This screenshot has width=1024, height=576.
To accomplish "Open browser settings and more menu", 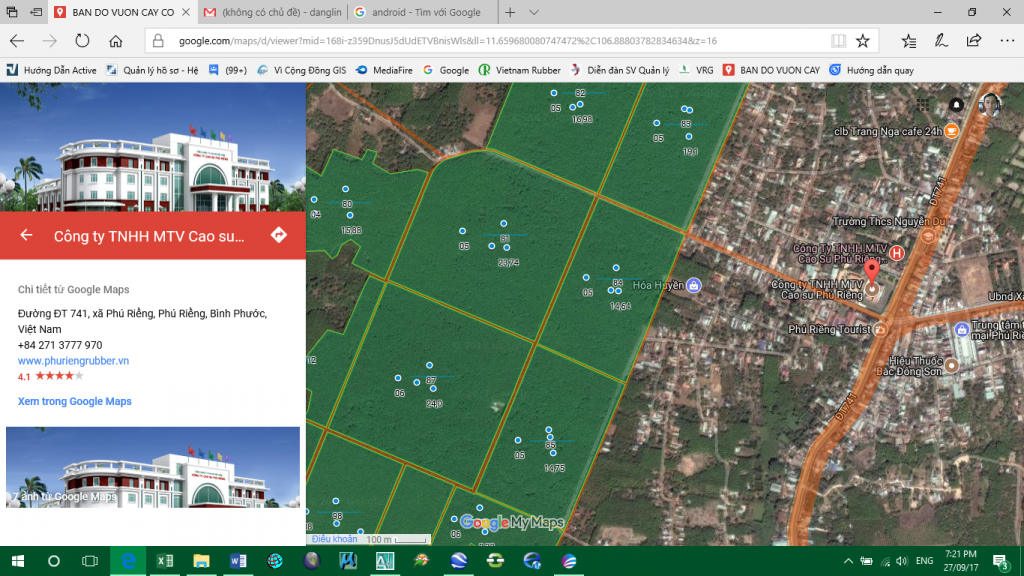I will tap(1007, 41).
